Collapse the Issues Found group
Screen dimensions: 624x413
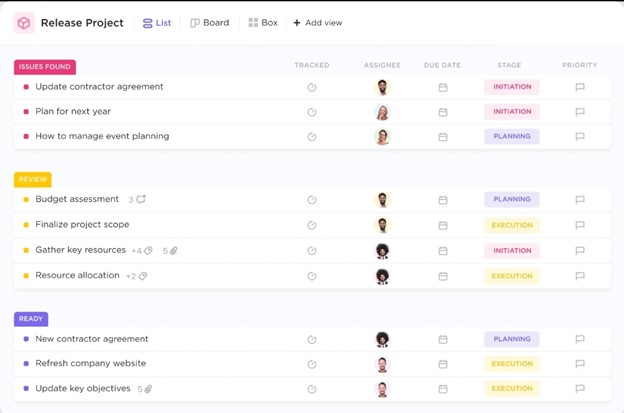[x=45, y=67]
